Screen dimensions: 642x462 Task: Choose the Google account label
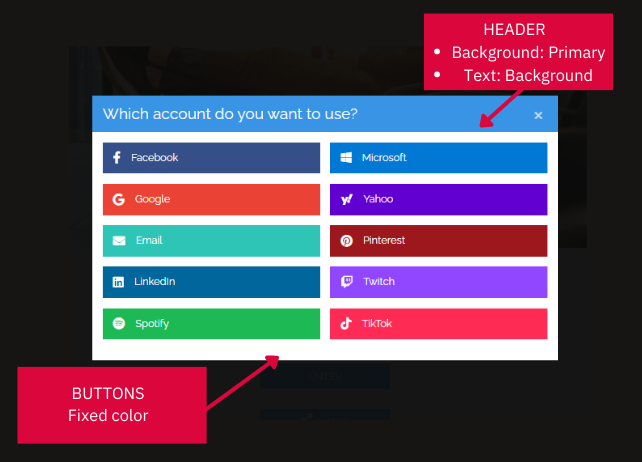point(152,199)
